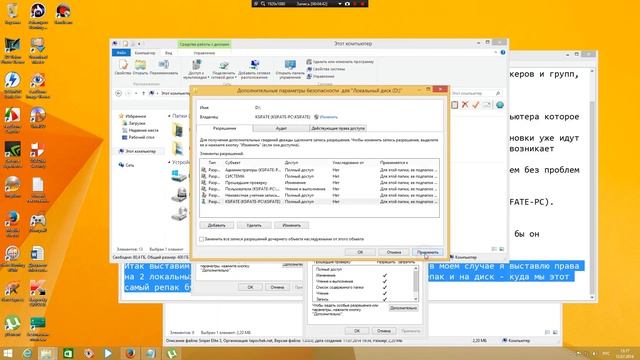Image resolution: width=640 pixels, height=360 pixels.
Task: Click Cancel (Отмена) in advanced security dialog
Action: [x=393, y=252]
